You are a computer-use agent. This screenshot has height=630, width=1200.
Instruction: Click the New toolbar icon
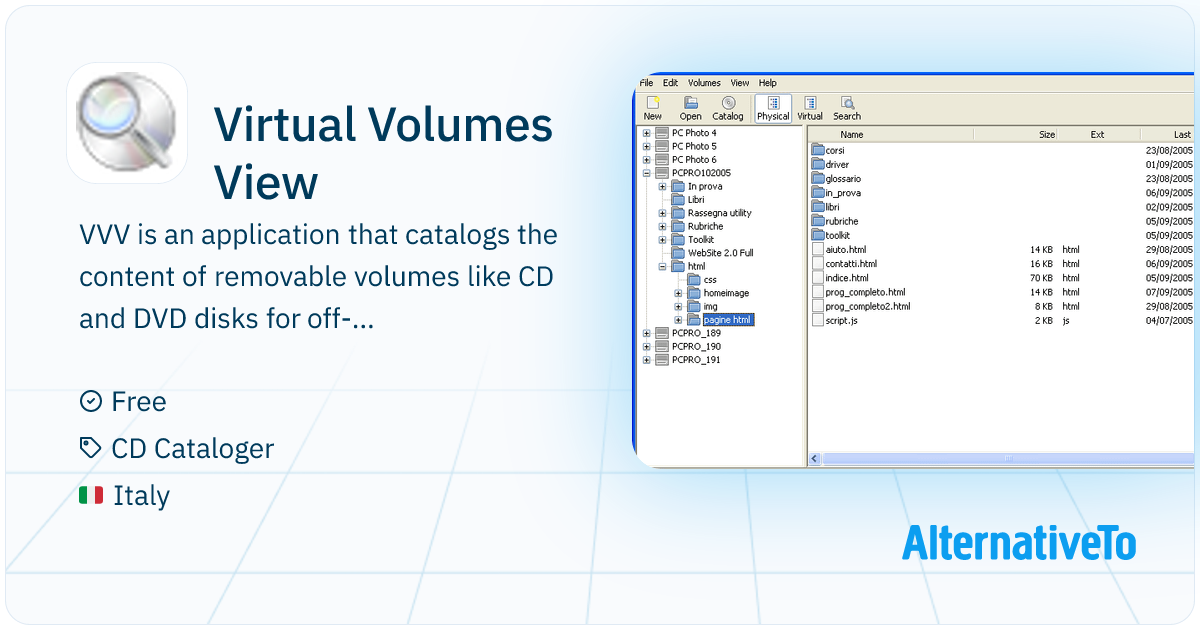click(653, 102)
